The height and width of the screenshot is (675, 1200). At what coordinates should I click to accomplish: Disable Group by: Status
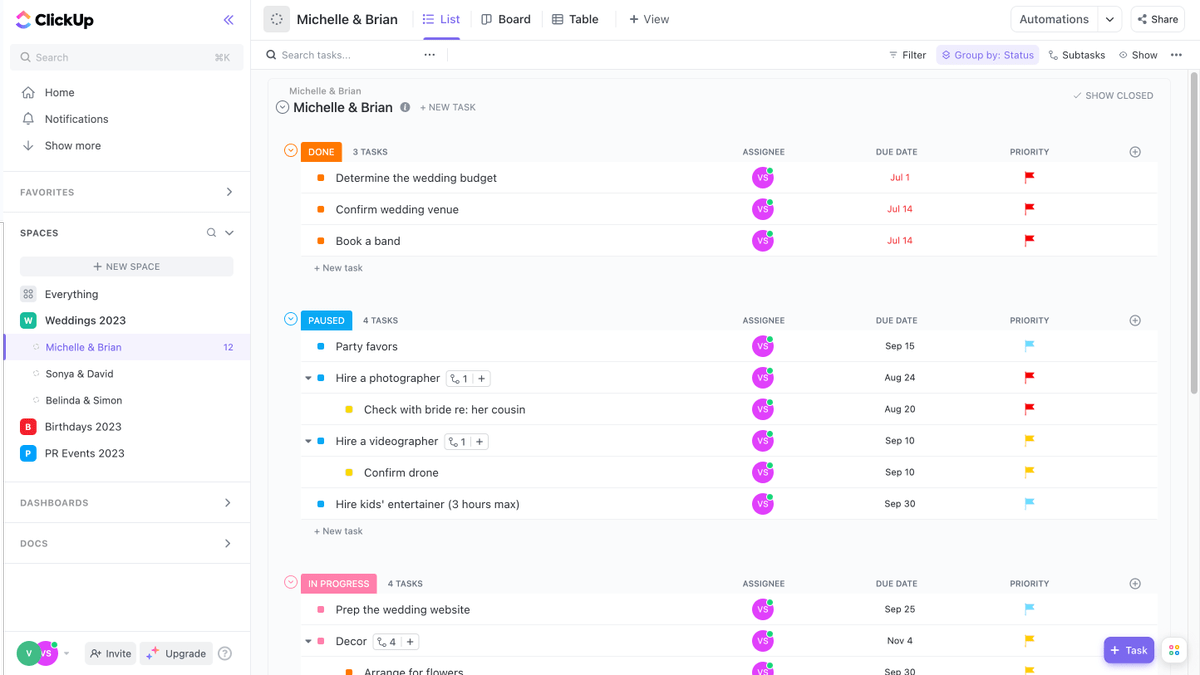(987, 54)
